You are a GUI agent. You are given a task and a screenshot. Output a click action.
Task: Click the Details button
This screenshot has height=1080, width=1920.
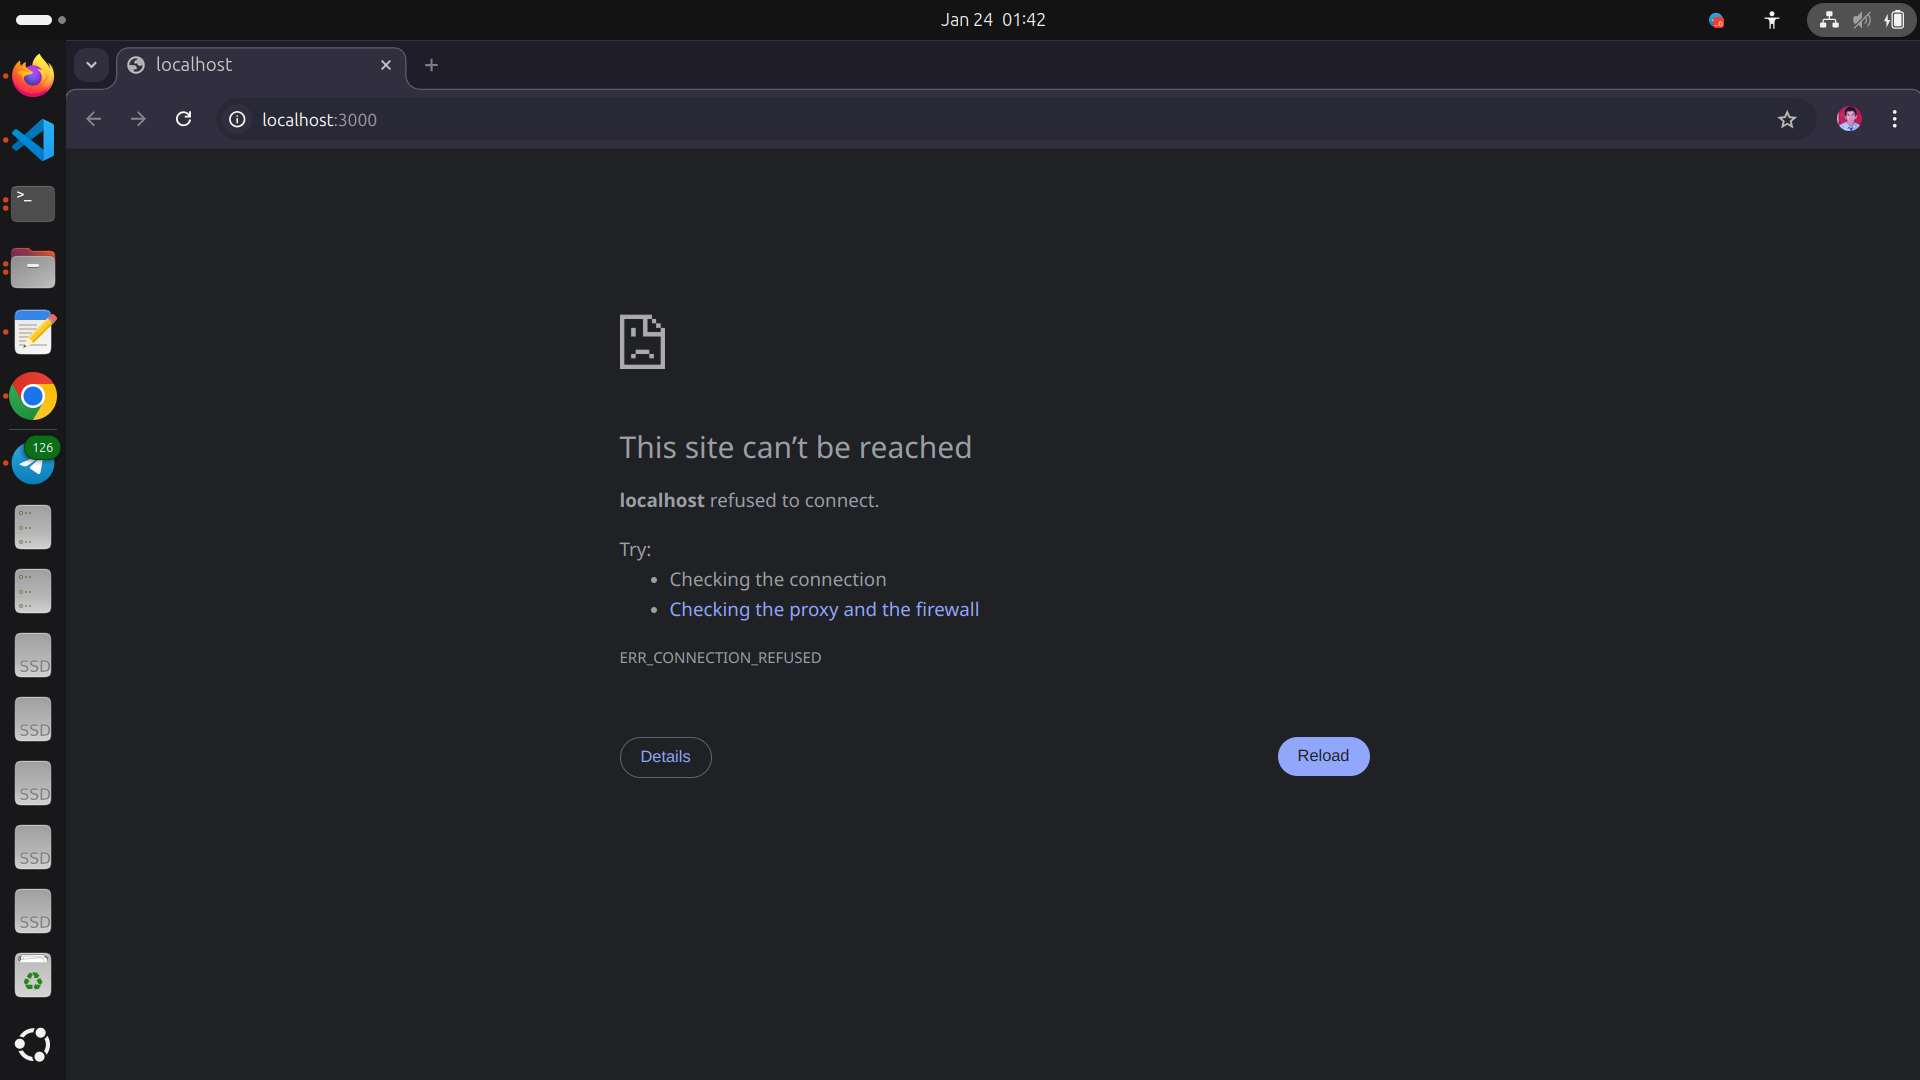665,757
